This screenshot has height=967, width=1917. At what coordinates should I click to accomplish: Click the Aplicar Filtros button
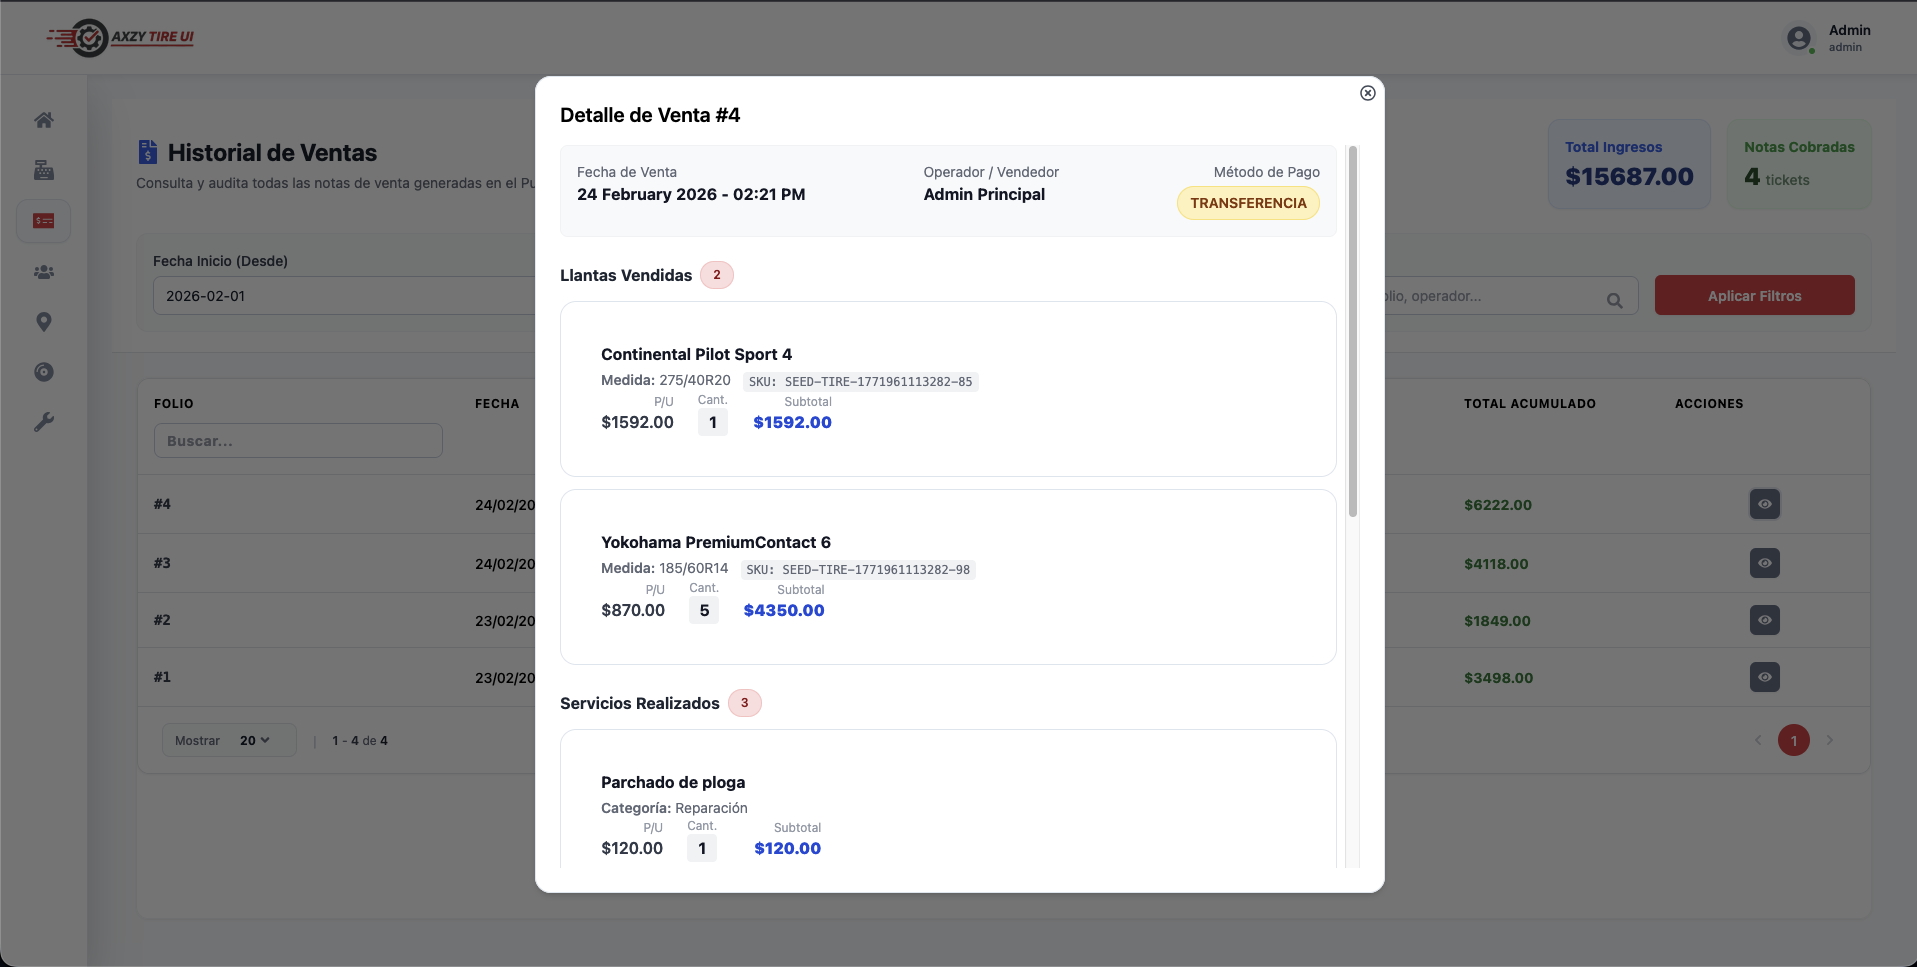coord(1754,296)
